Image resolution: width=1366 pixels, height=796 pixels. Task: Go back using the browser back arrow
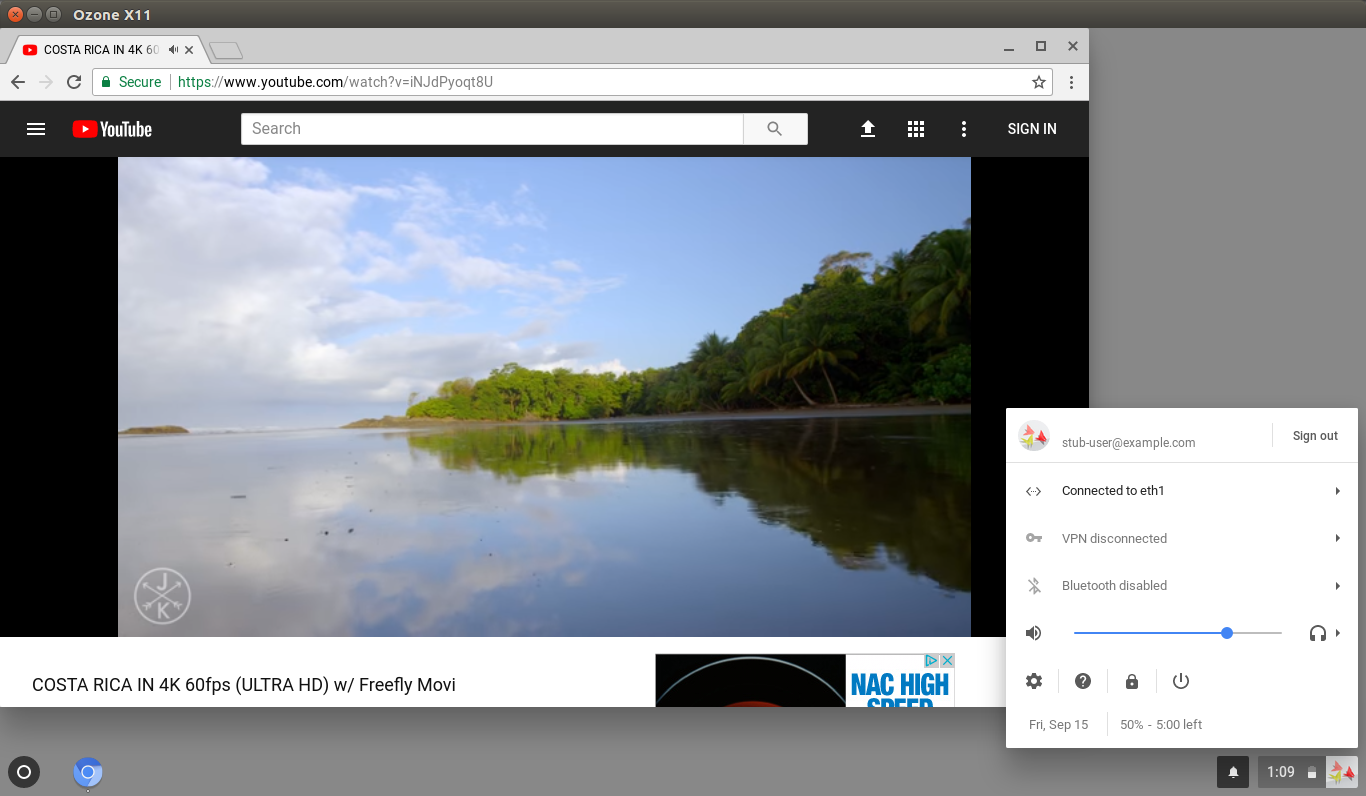tap(18, 82)
